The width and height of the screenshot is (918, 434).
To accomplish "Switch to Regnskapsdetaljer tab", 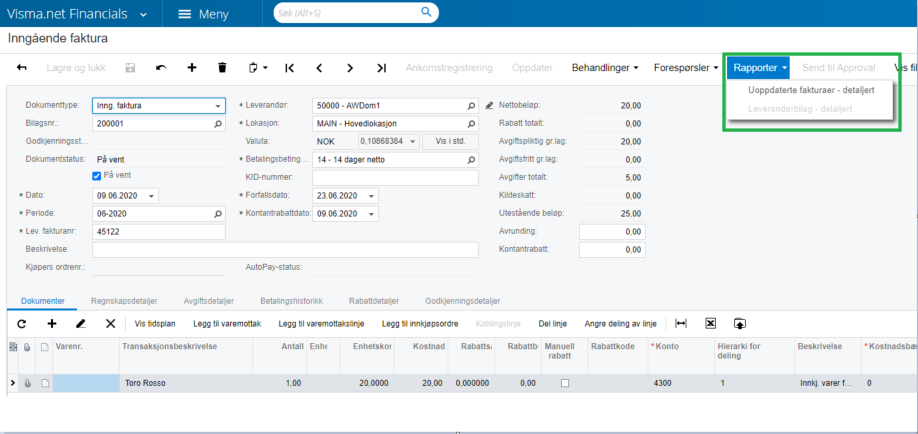I will pyautogui.click(x=124, y=301).
